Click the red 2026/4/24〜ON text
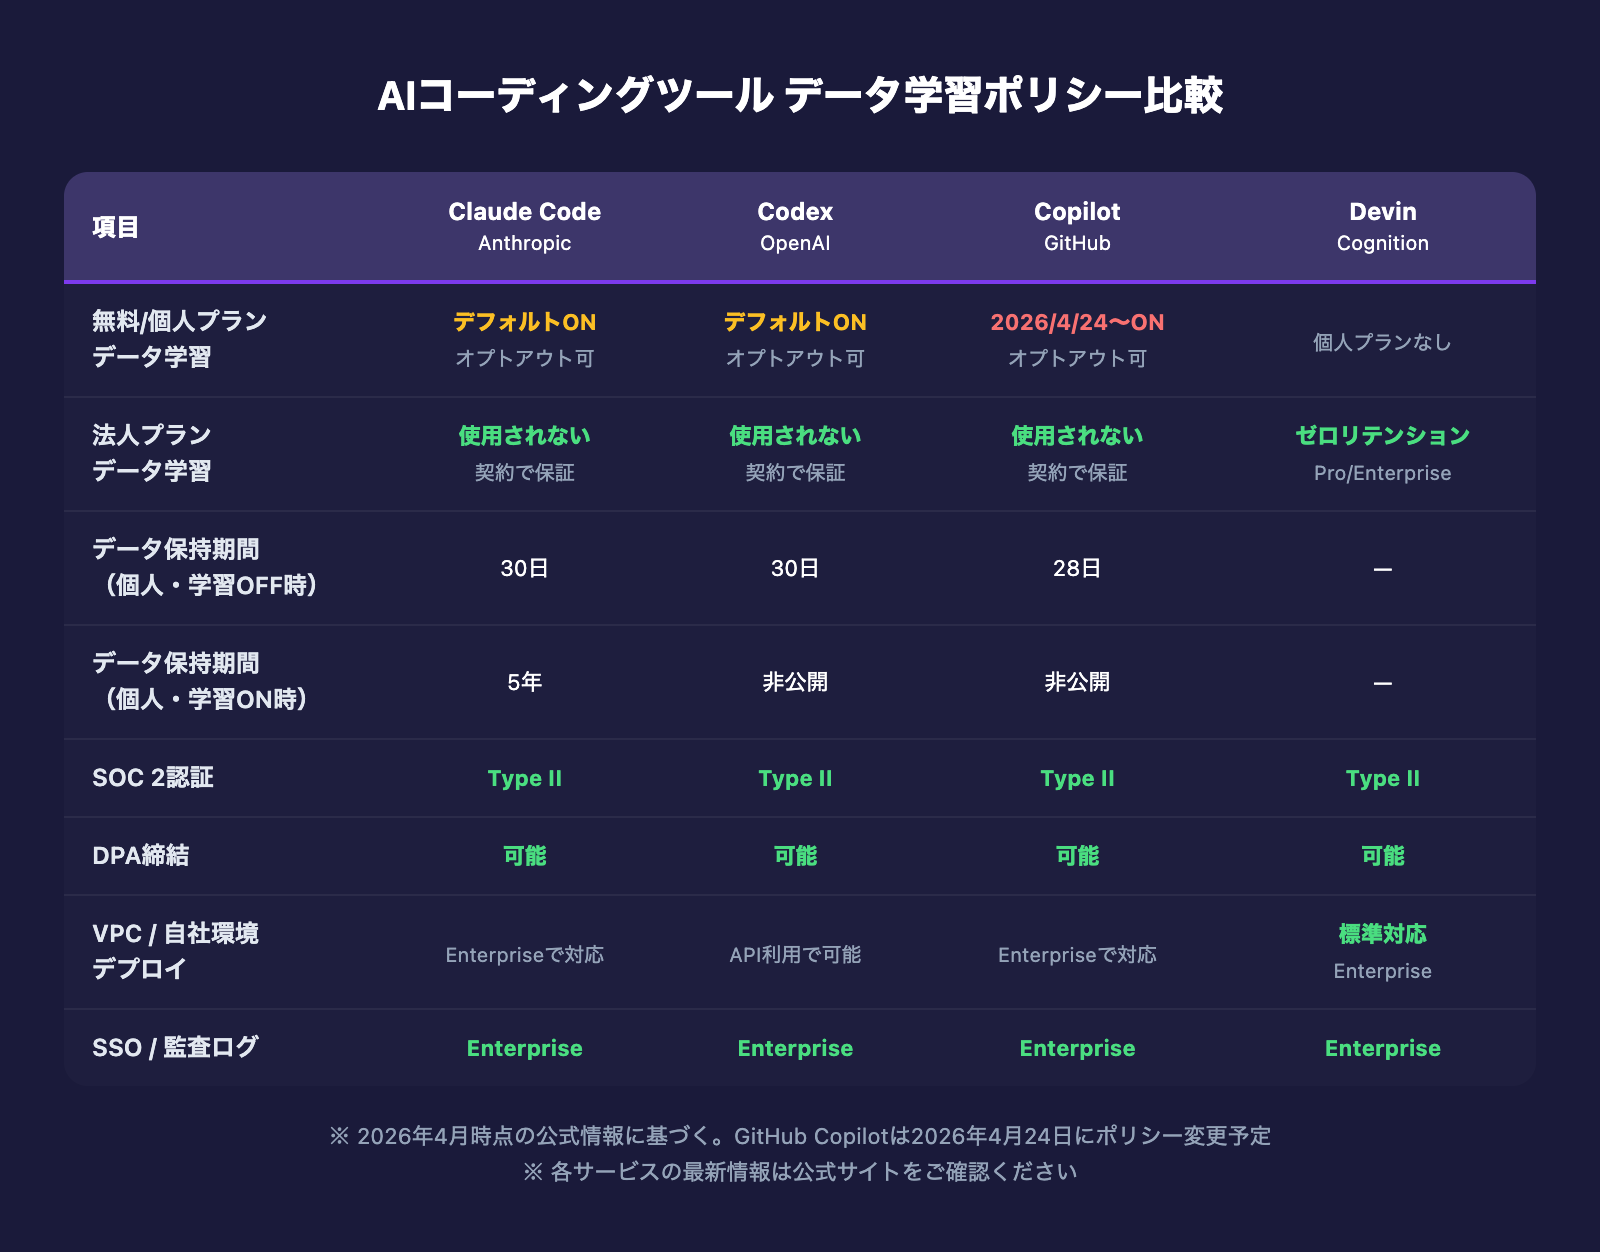Viewport: 1600px width, 1252px height. coord(1077,322)
